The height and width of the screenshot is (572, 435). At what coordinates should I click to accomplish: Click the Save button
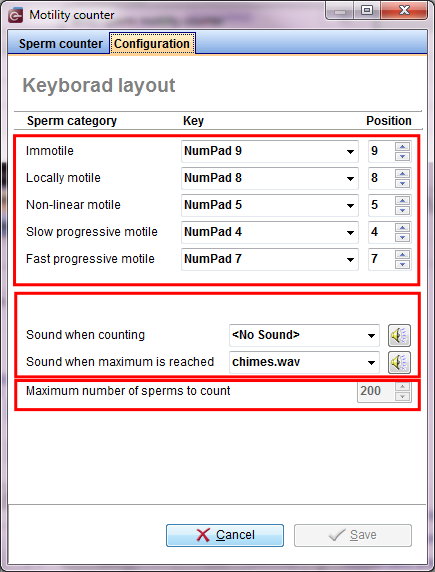pos(353,535)
